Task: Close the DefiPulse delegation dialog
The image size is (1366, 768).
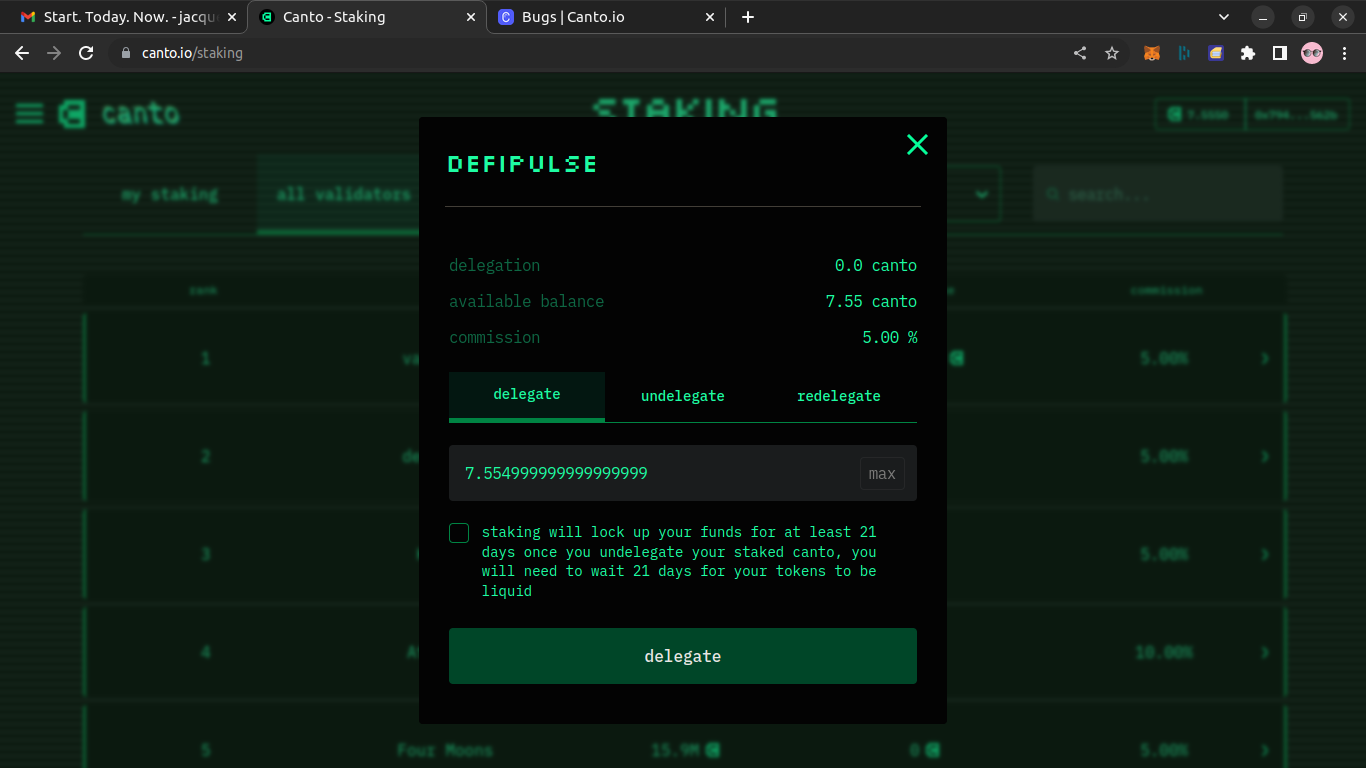Action: click(917, 145)
